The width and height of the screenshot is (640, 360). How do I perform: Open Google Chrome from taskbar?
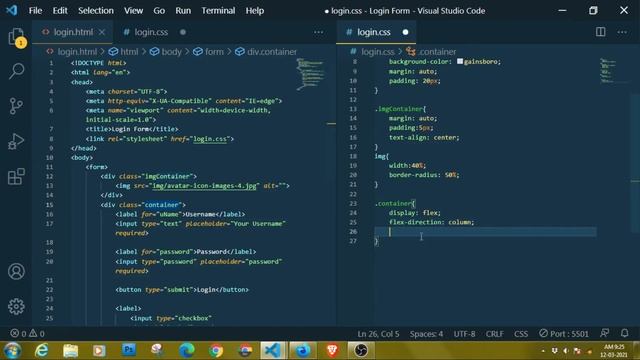coord(216,351)
